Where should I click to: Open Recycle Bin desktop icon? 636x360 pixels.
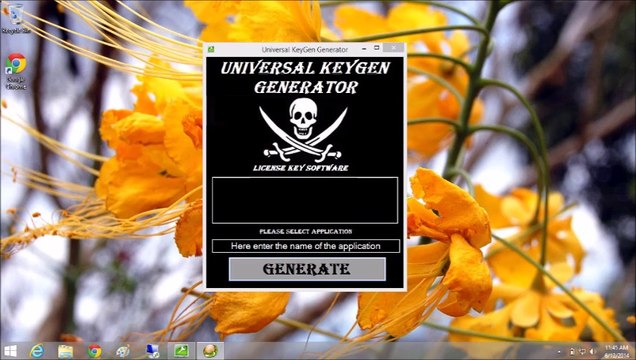[x=16, y=18]
